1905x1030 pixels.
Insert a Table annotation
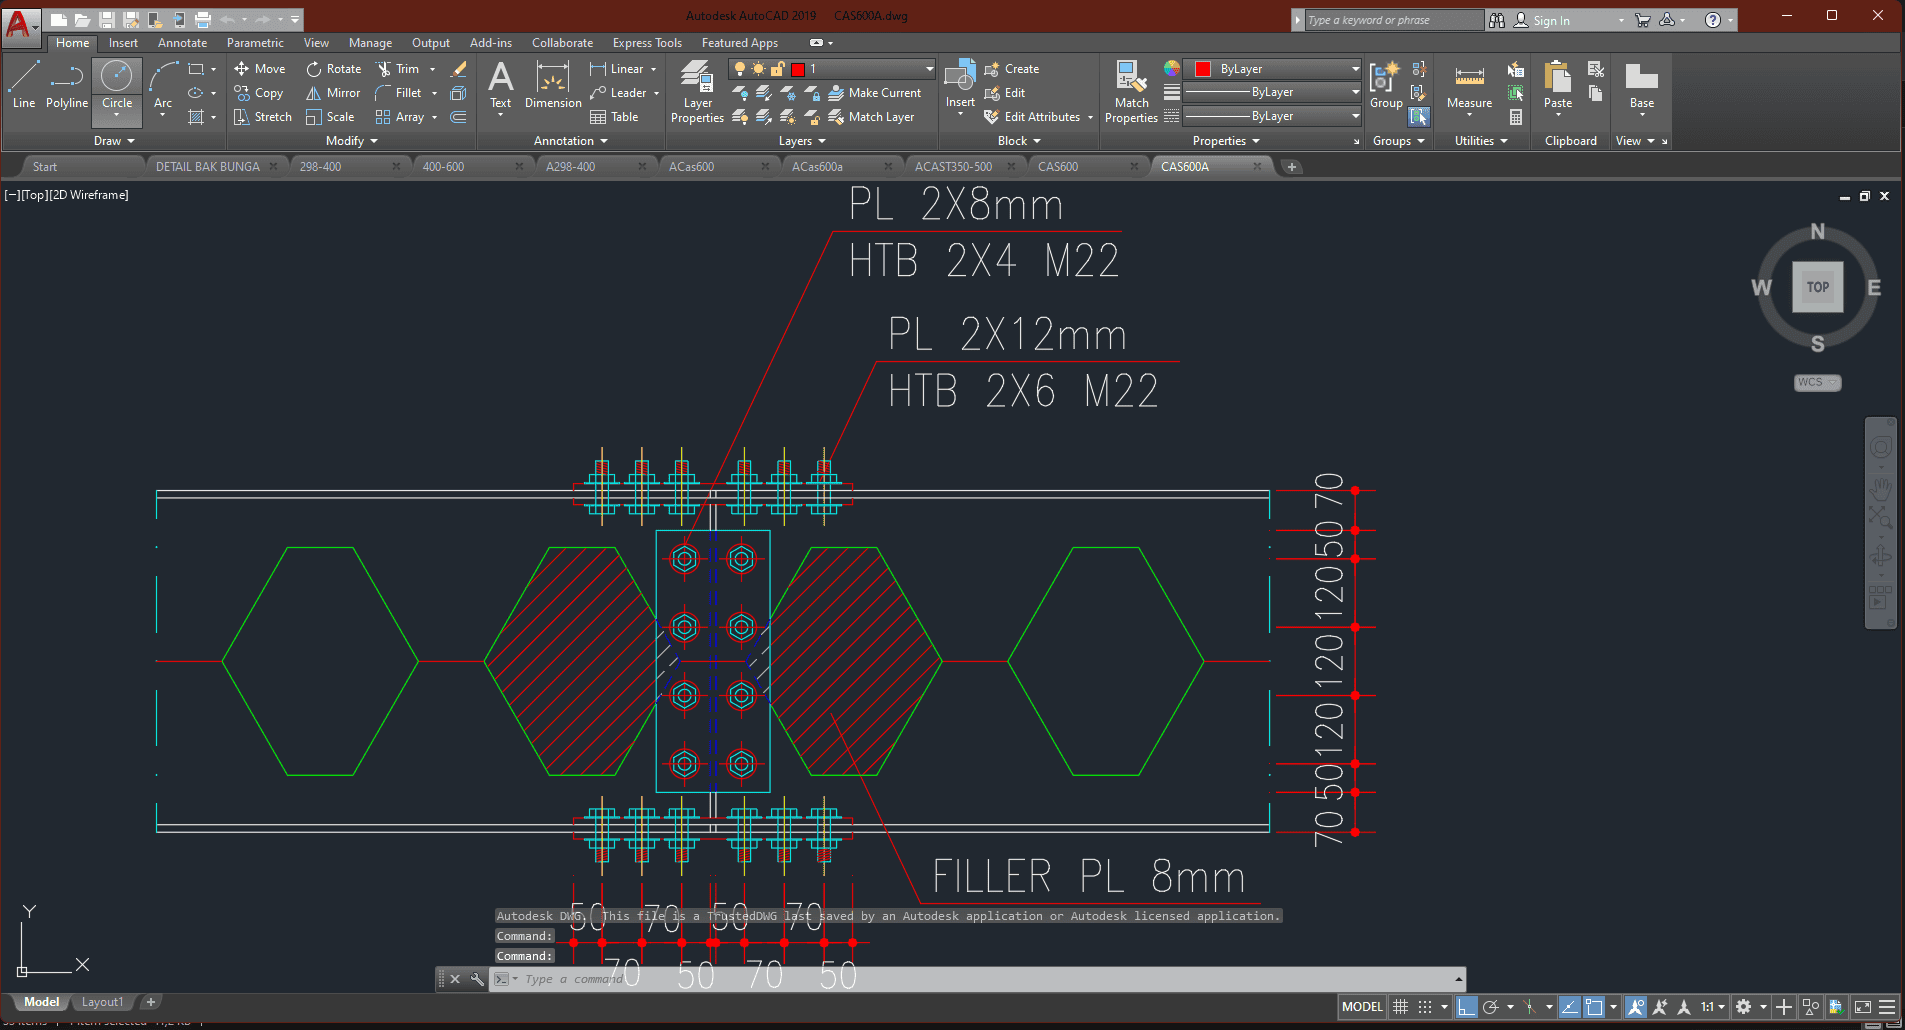pos(614,117)
